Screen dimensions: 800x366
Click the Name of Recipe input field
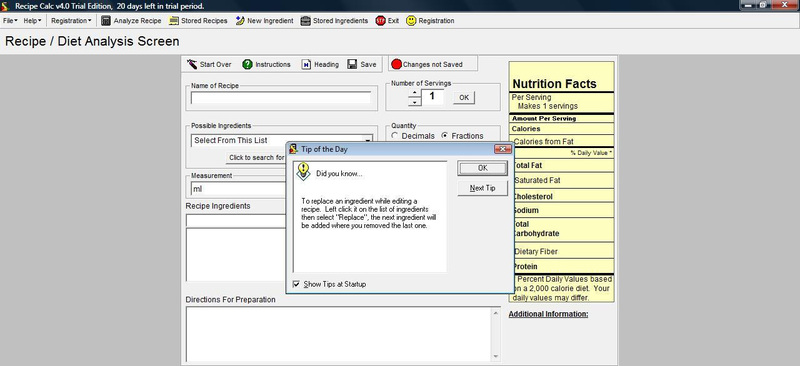tap(281, 98)
